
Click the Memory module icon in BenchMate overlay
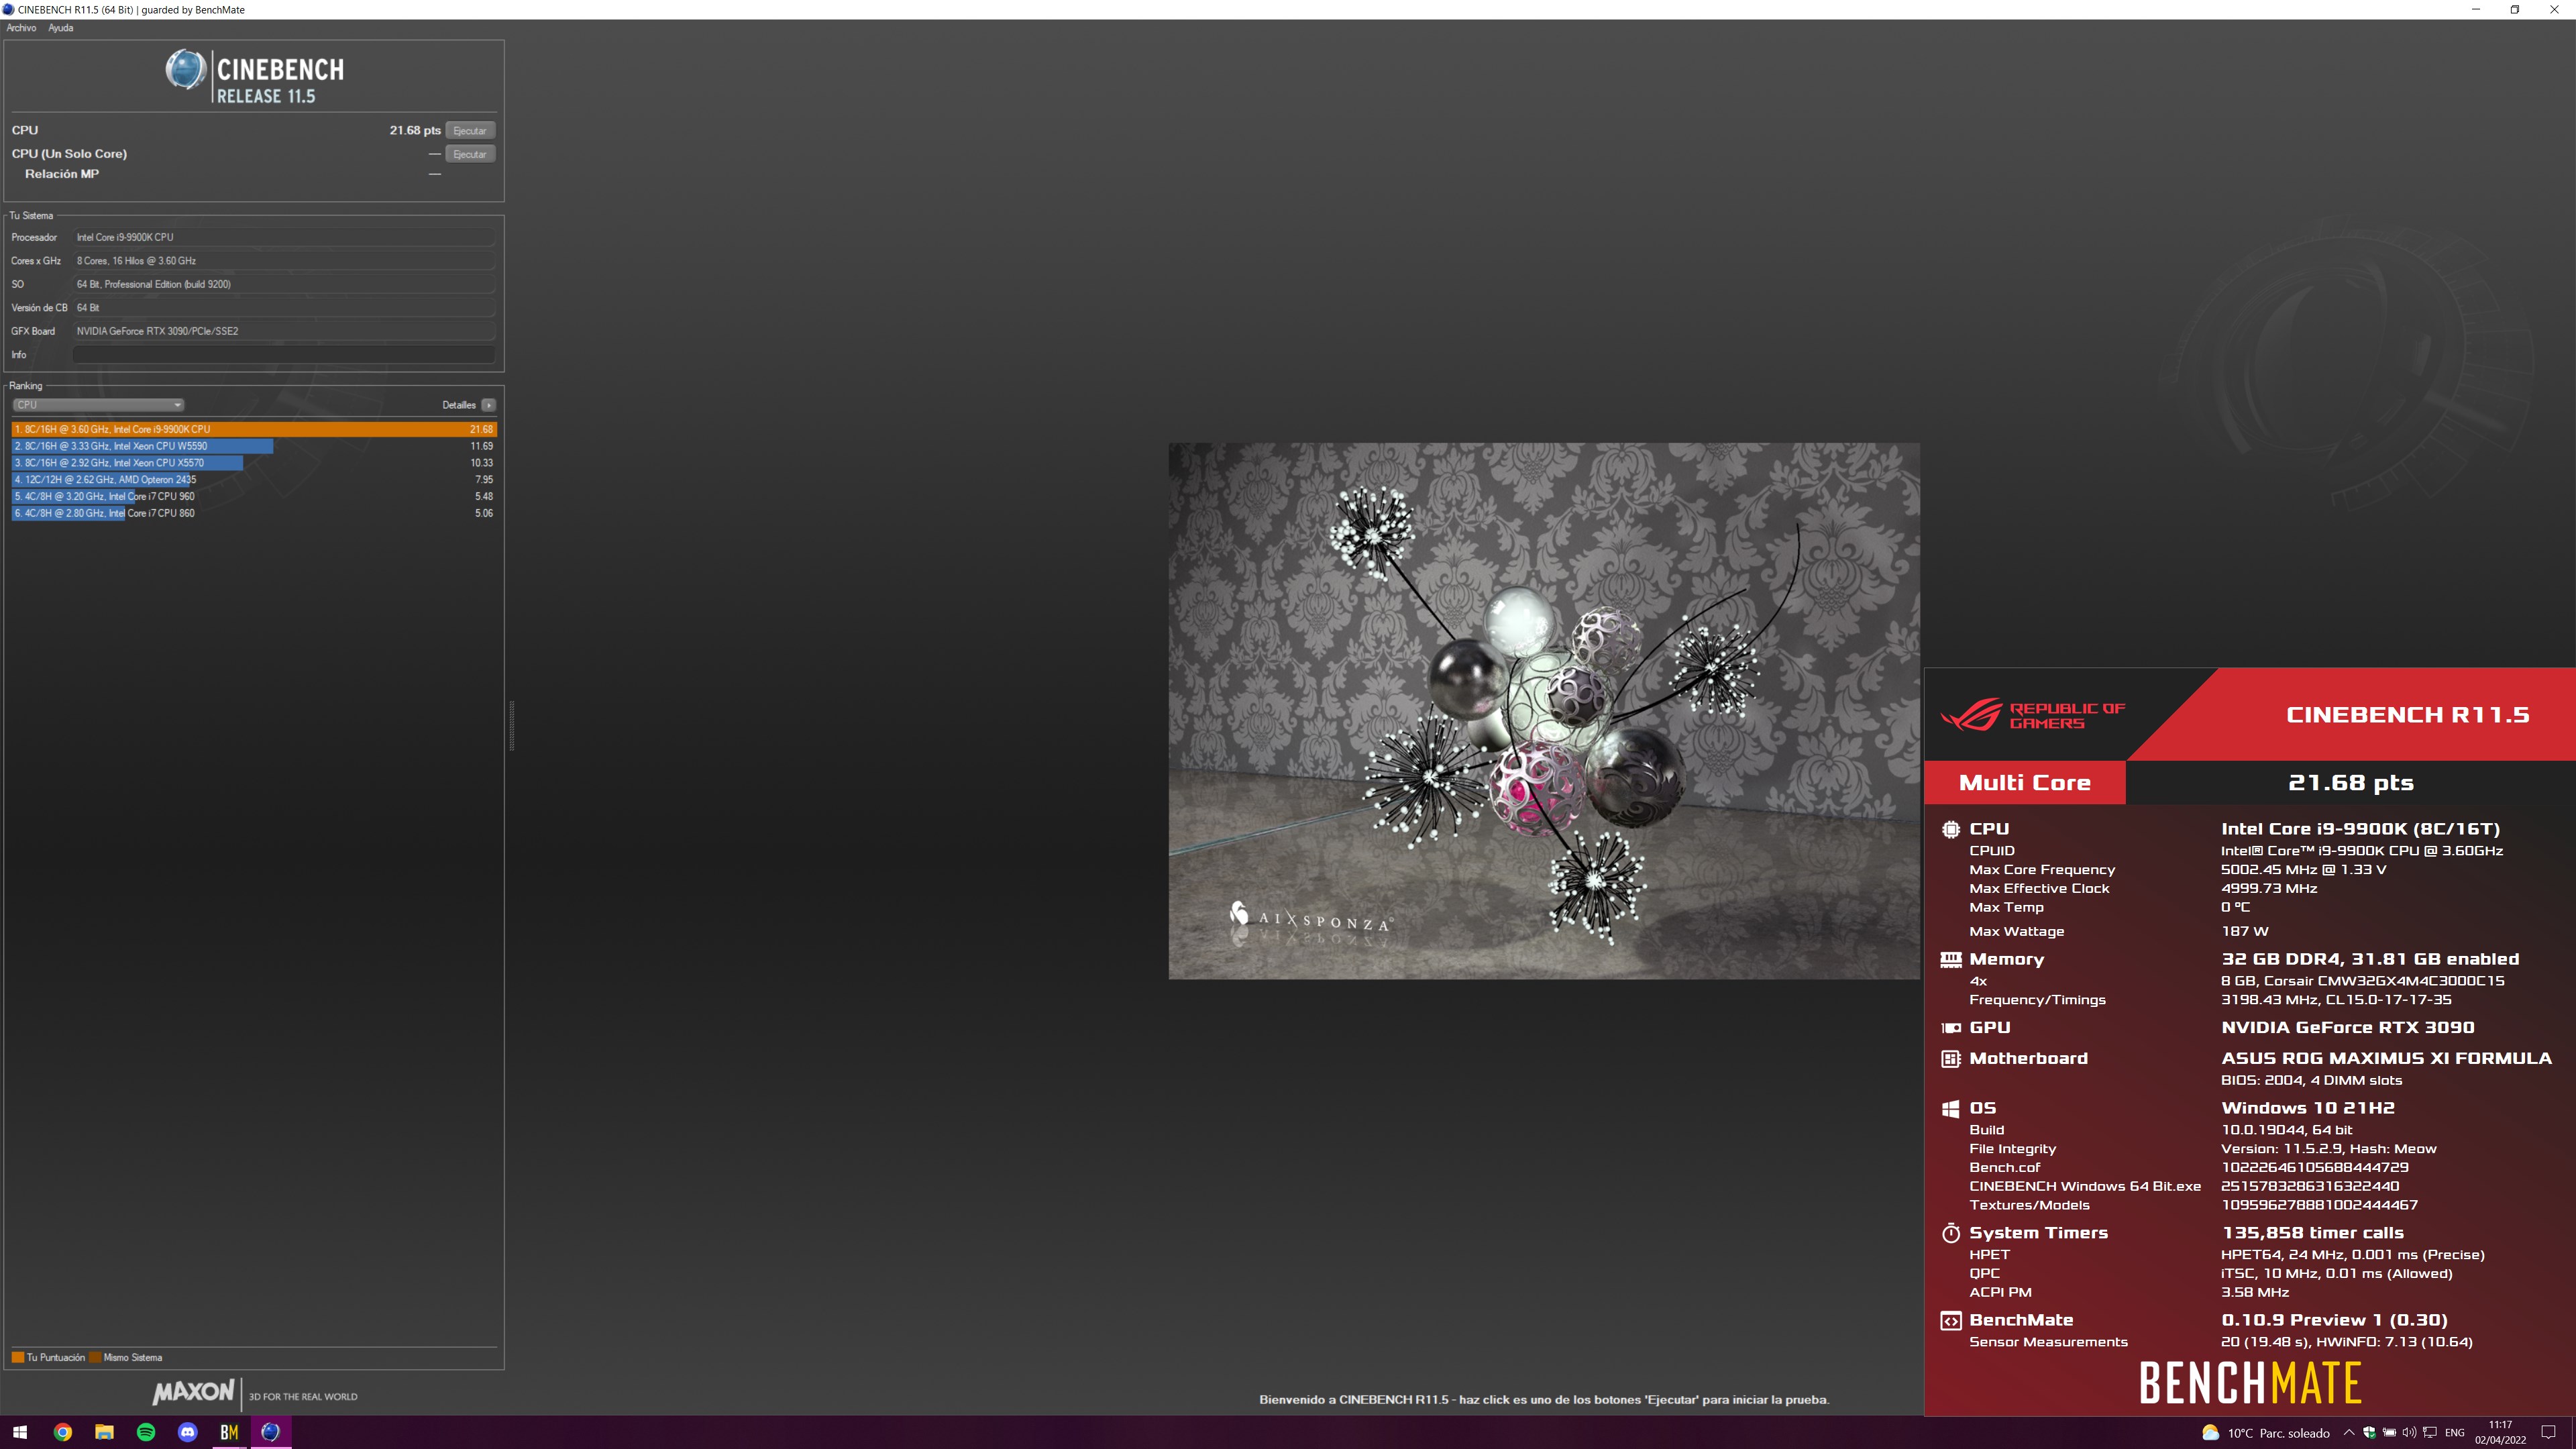pos(1950,959)
